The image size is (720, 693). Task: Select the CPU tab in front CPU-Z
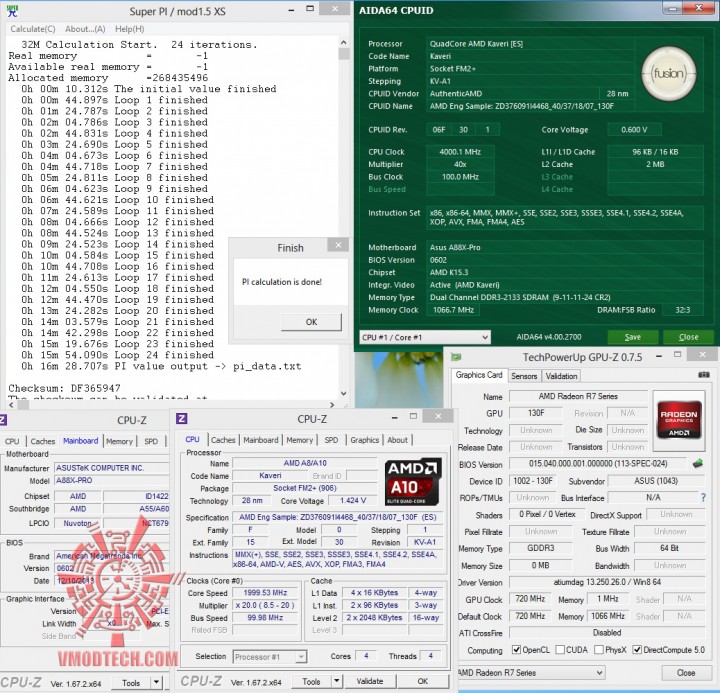click(x=192, y=439)
